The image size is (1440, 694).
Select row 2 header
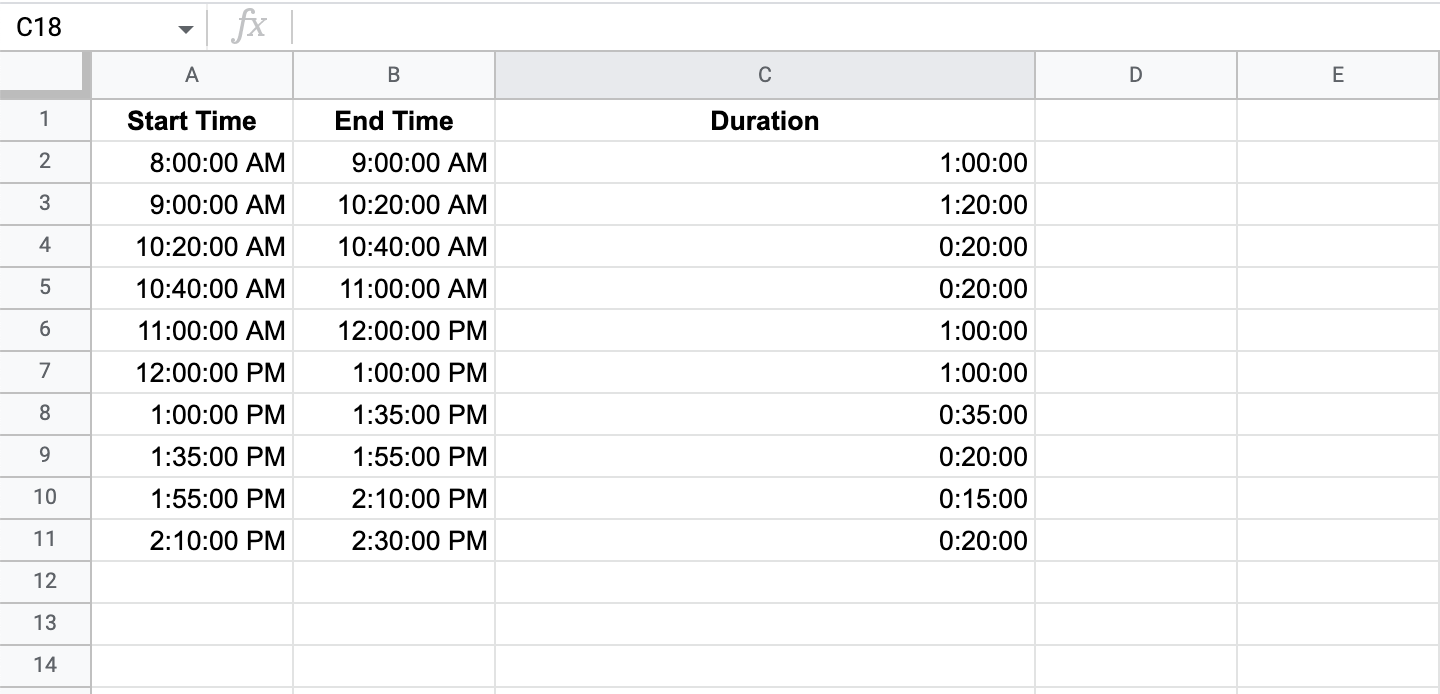45,162
